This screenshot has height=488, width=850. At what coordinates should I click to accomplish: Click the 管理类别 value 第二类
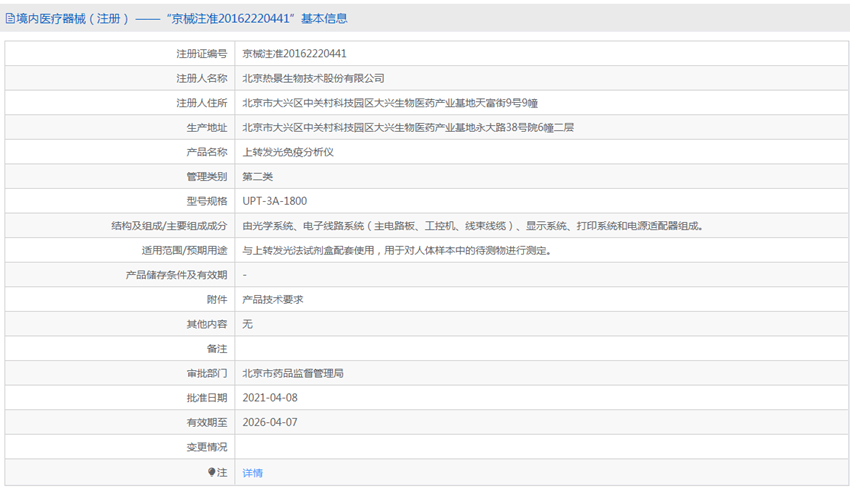257,177
